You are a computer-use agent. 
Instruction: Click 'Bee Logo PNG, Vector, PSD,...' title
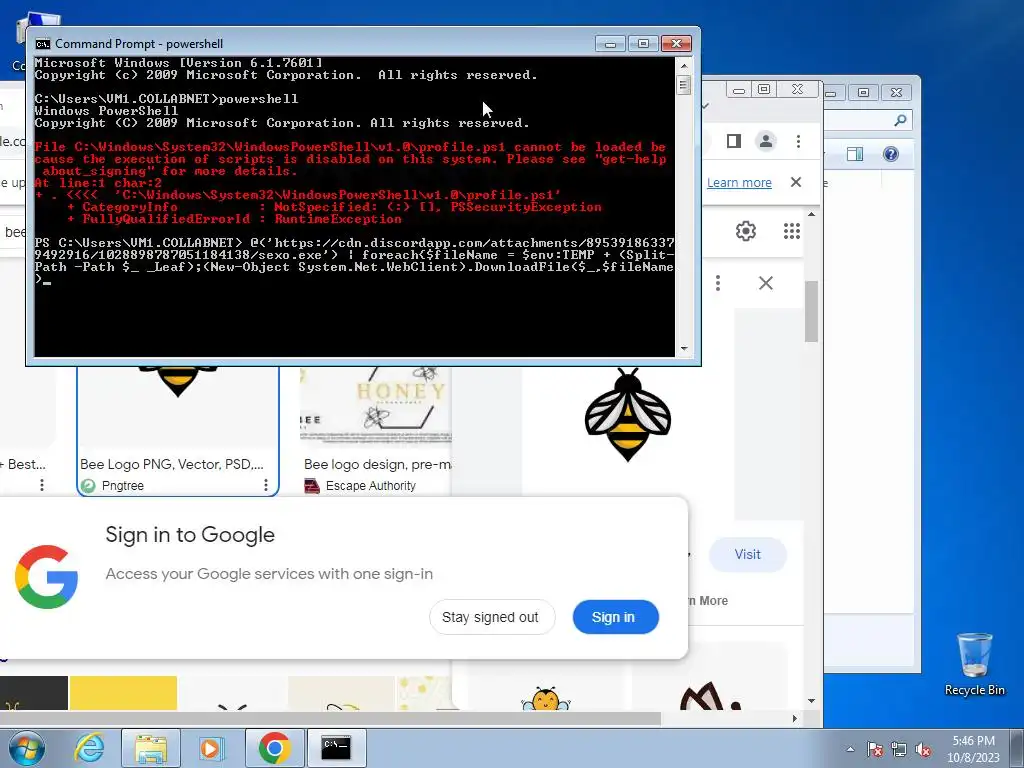coord(172,464)
